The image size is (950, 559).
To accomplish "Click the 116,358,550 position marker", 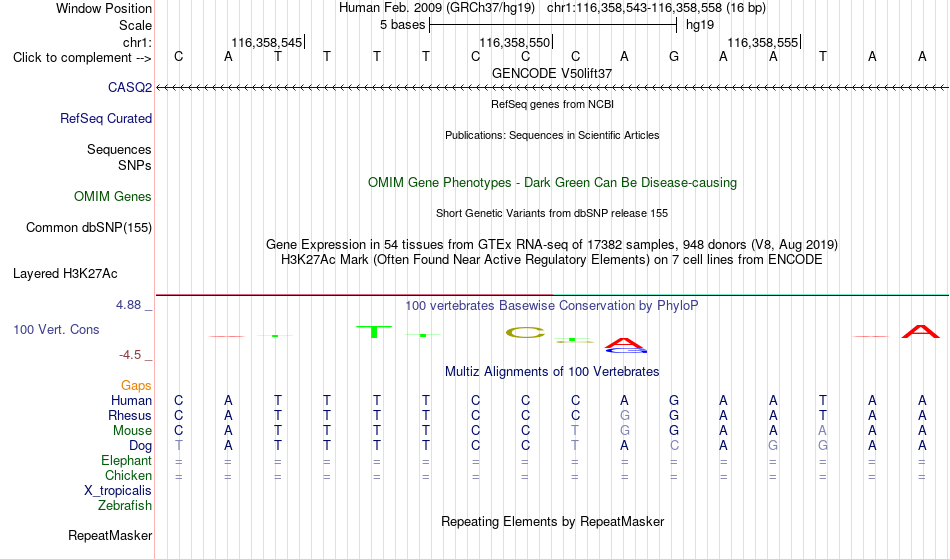I will pos(515,42).
